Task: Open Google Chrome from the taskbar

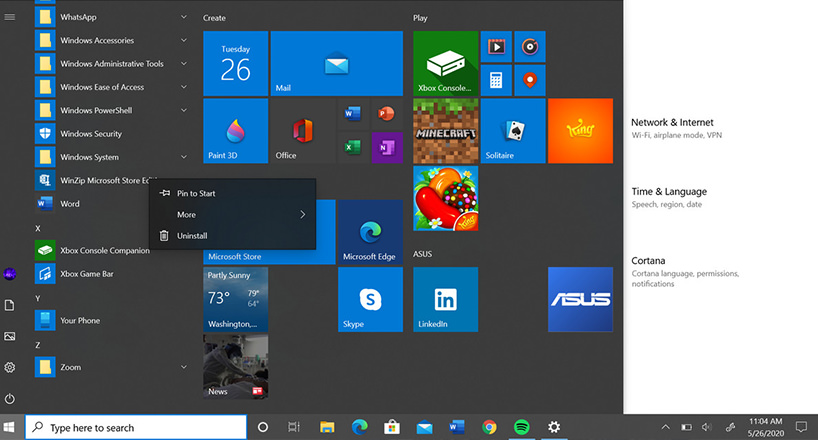Action: [489, 427]
